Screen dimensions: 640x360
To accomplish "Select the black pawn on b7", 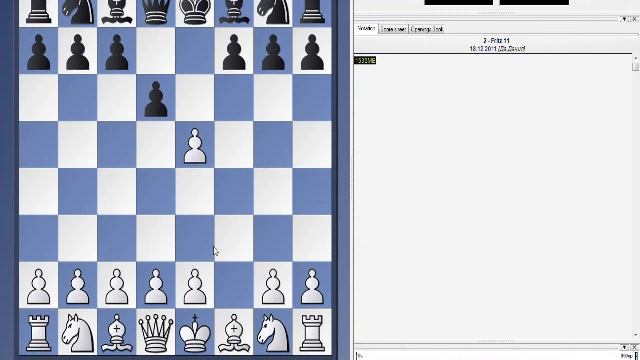I will (78, 52).
